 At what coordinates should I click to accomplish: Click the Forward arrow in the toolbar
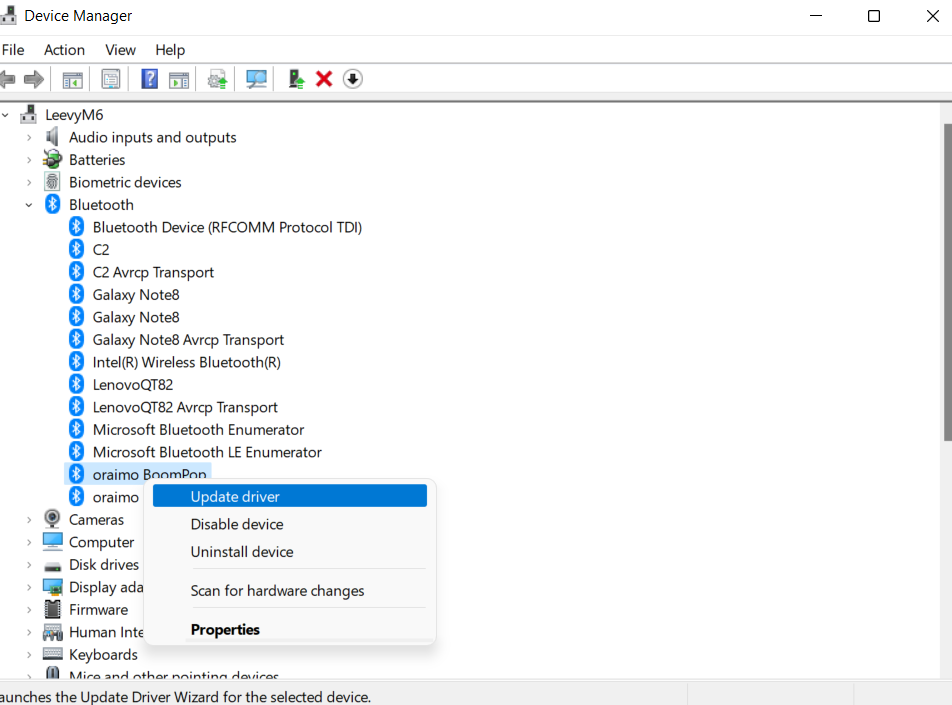click(x=34, y=79)
